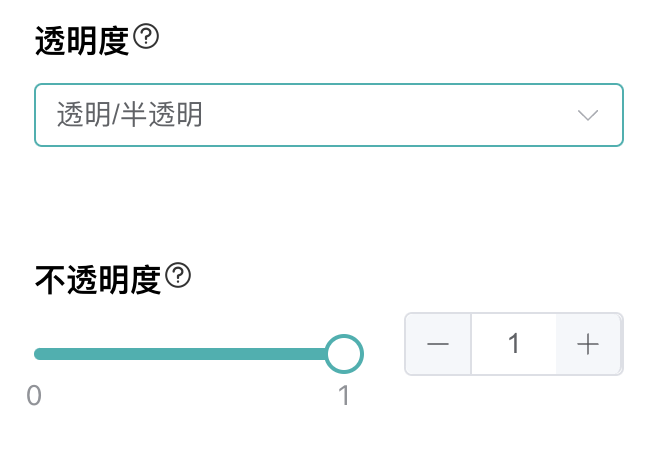The width and height of the screenshot is (672, 456).
Task: Click the left end of the opacity slider
Action: (38, 353)
